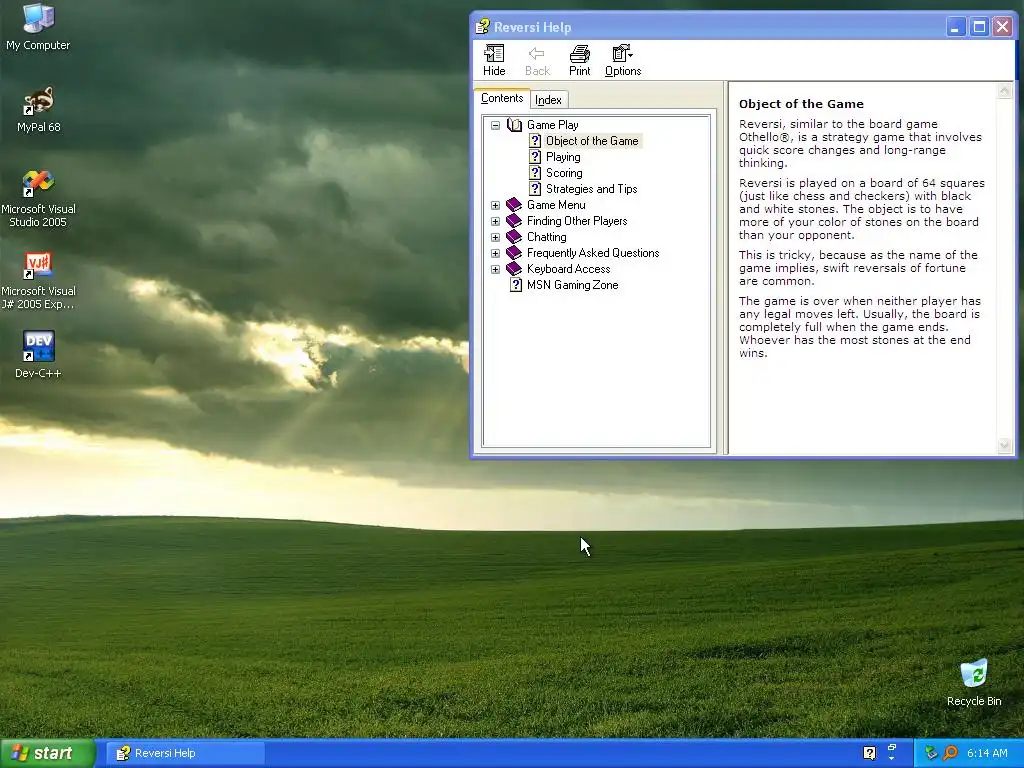Expand the Keyboard Access tree node
1024x768 pixels.
(496, 269)
